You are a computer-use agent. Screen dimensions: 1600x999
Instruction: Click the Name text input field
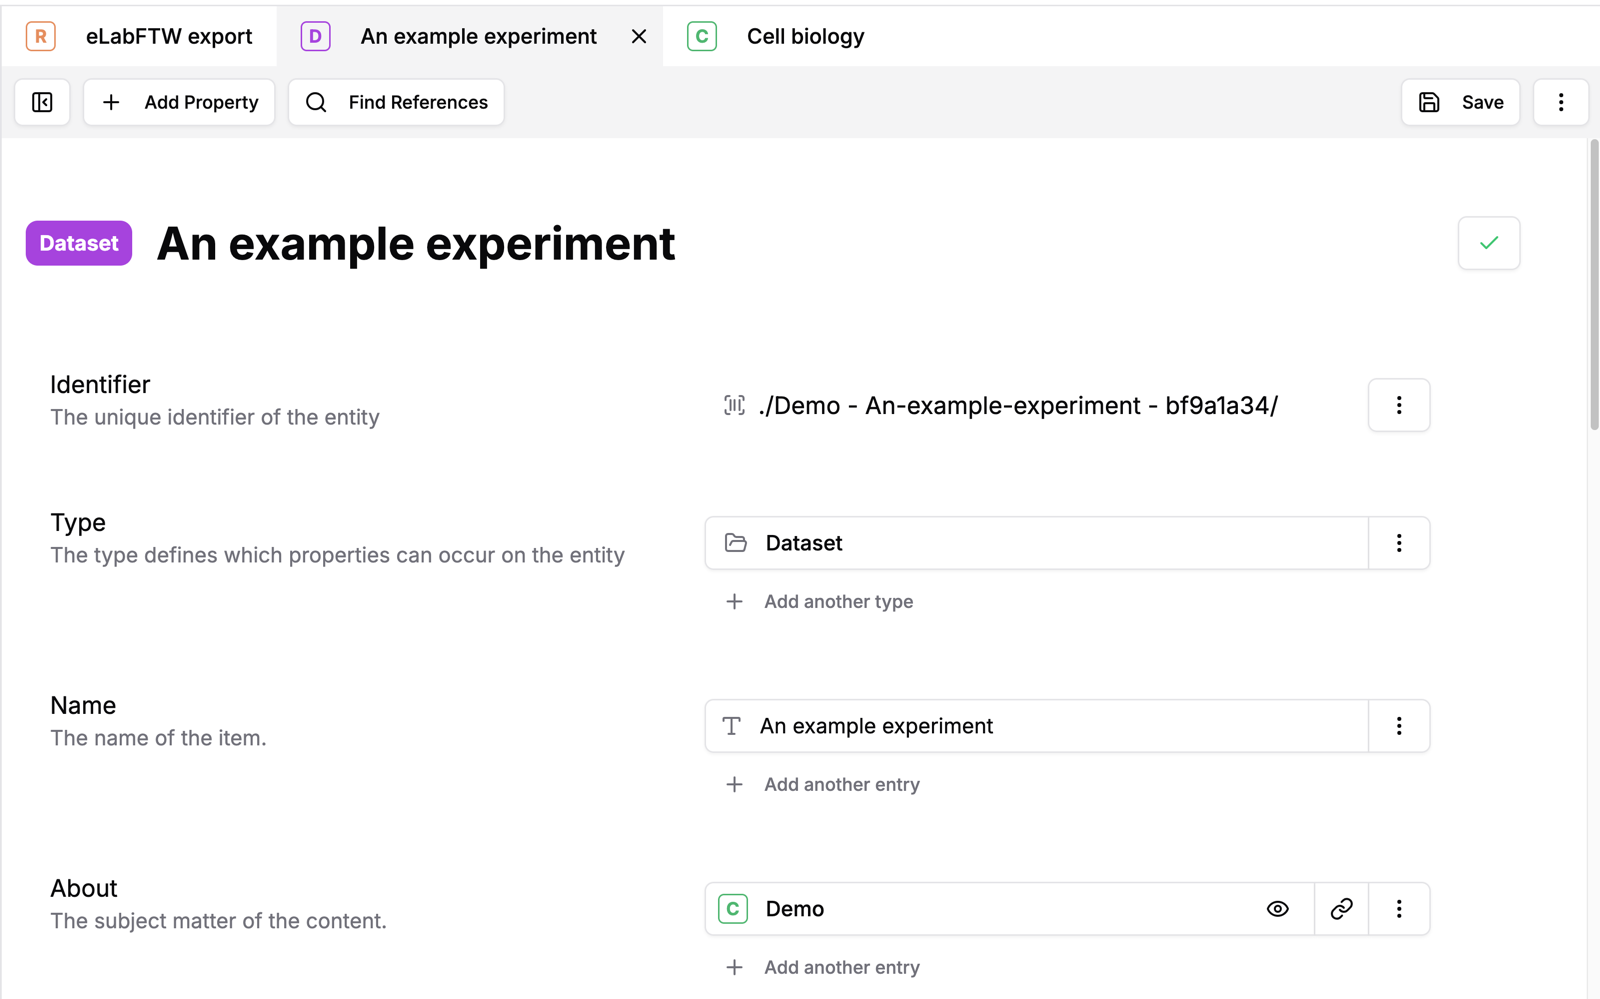(x=1050, y=726)
